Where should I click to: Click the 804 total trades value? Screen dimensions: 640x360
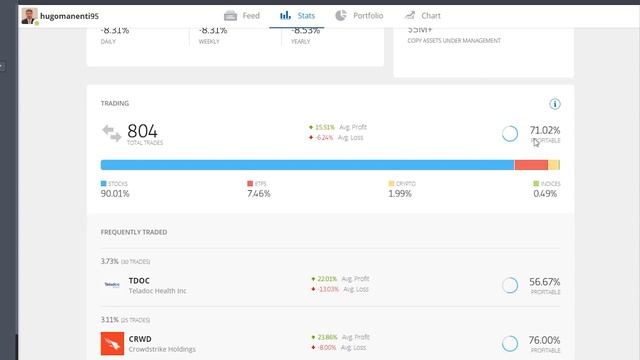click(x=142, y=131)
